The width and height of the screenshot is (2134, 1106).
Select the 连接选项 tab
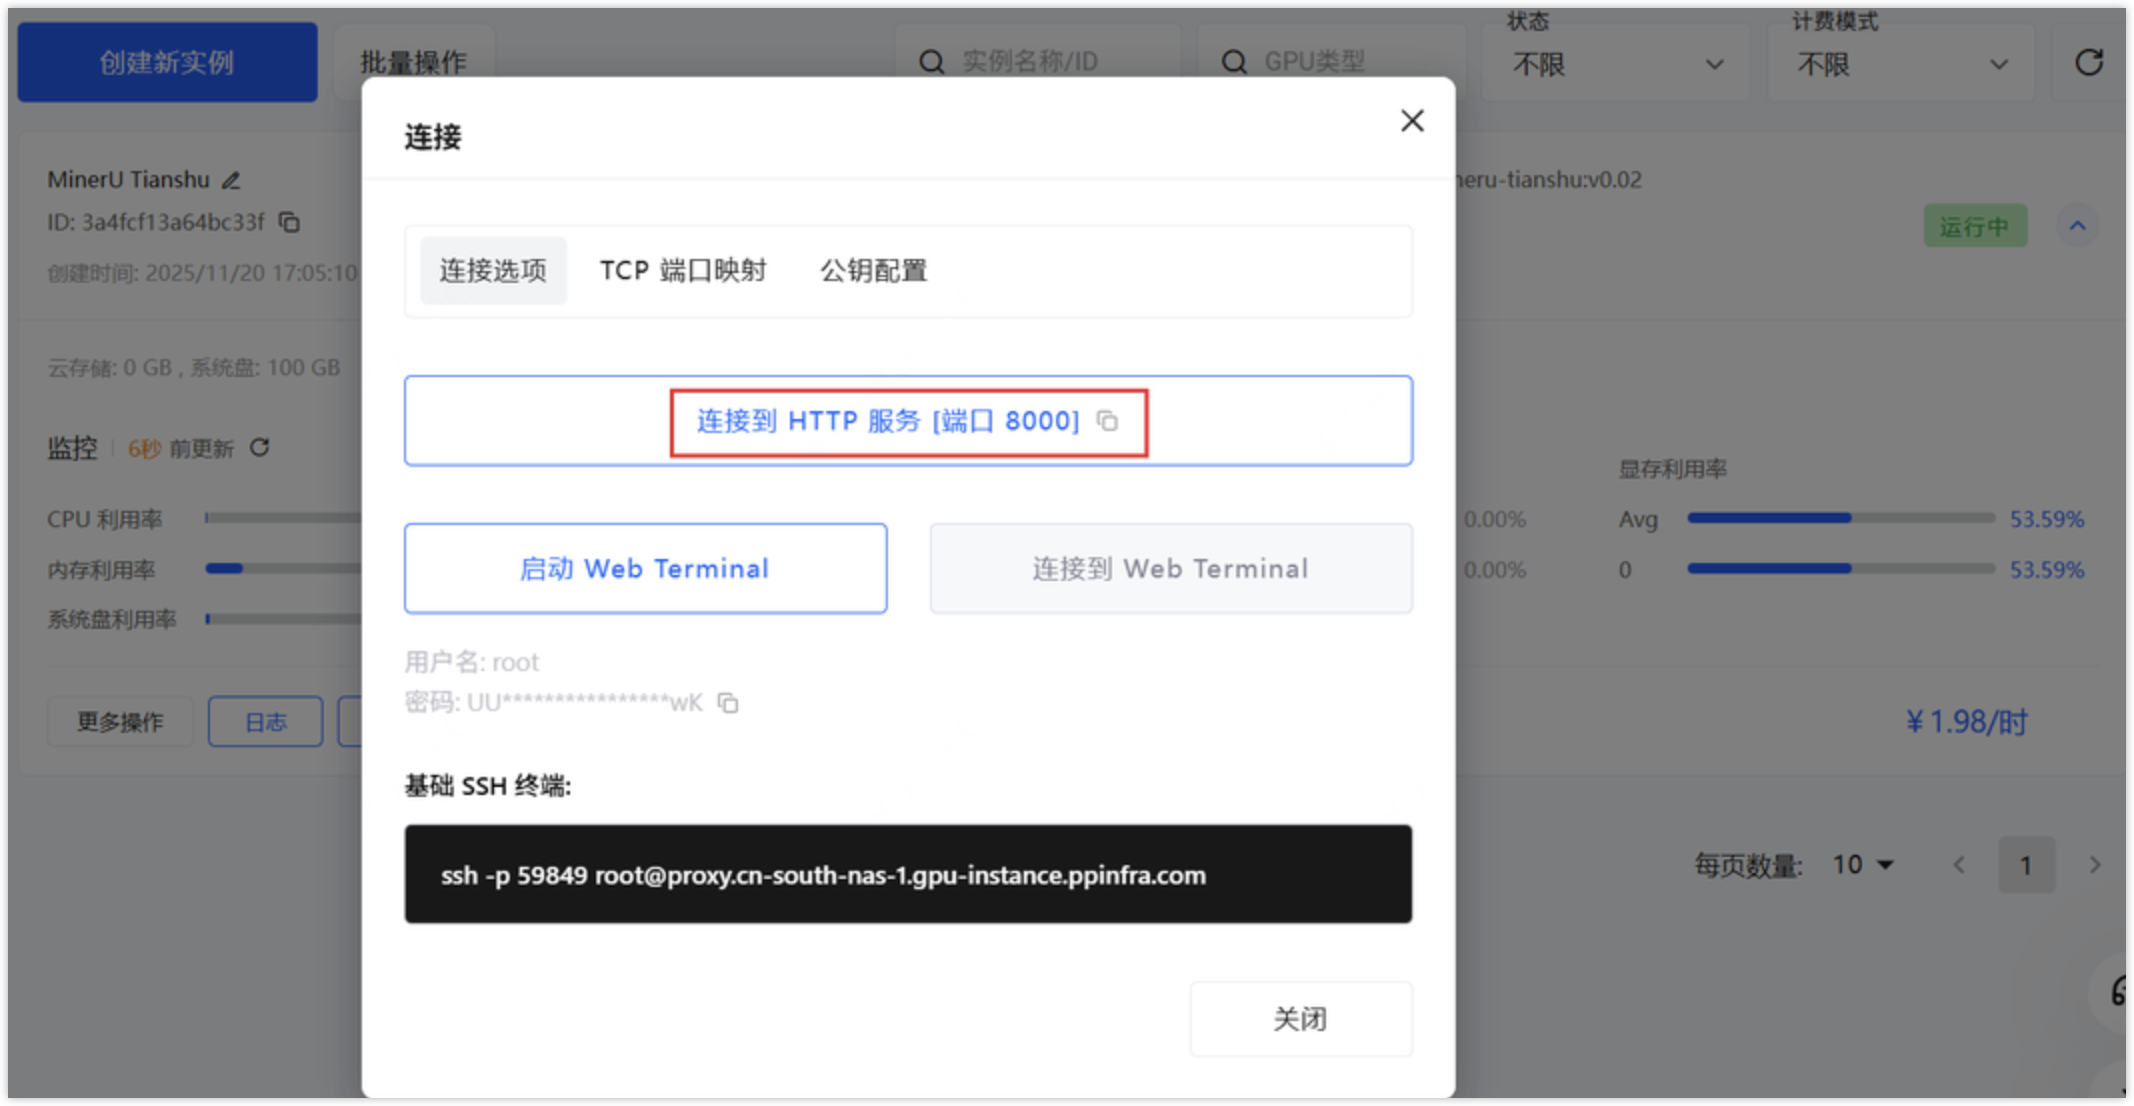pyautogui.click(x=493, y=271)
